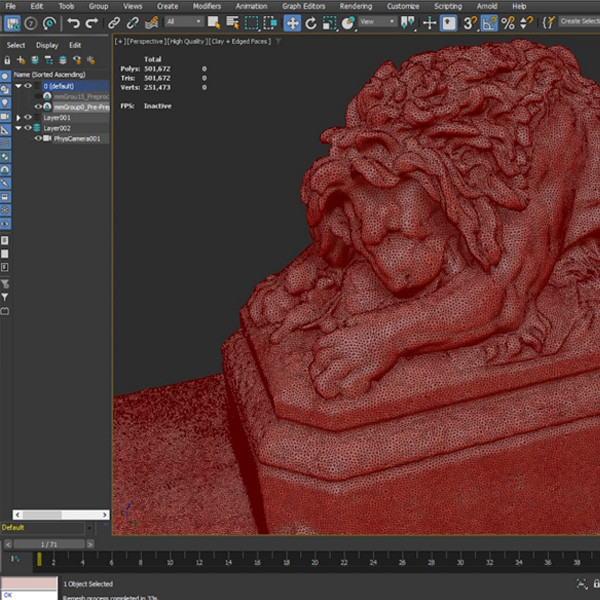Click the Use Pivot Point Center icon

click(408, 23)
